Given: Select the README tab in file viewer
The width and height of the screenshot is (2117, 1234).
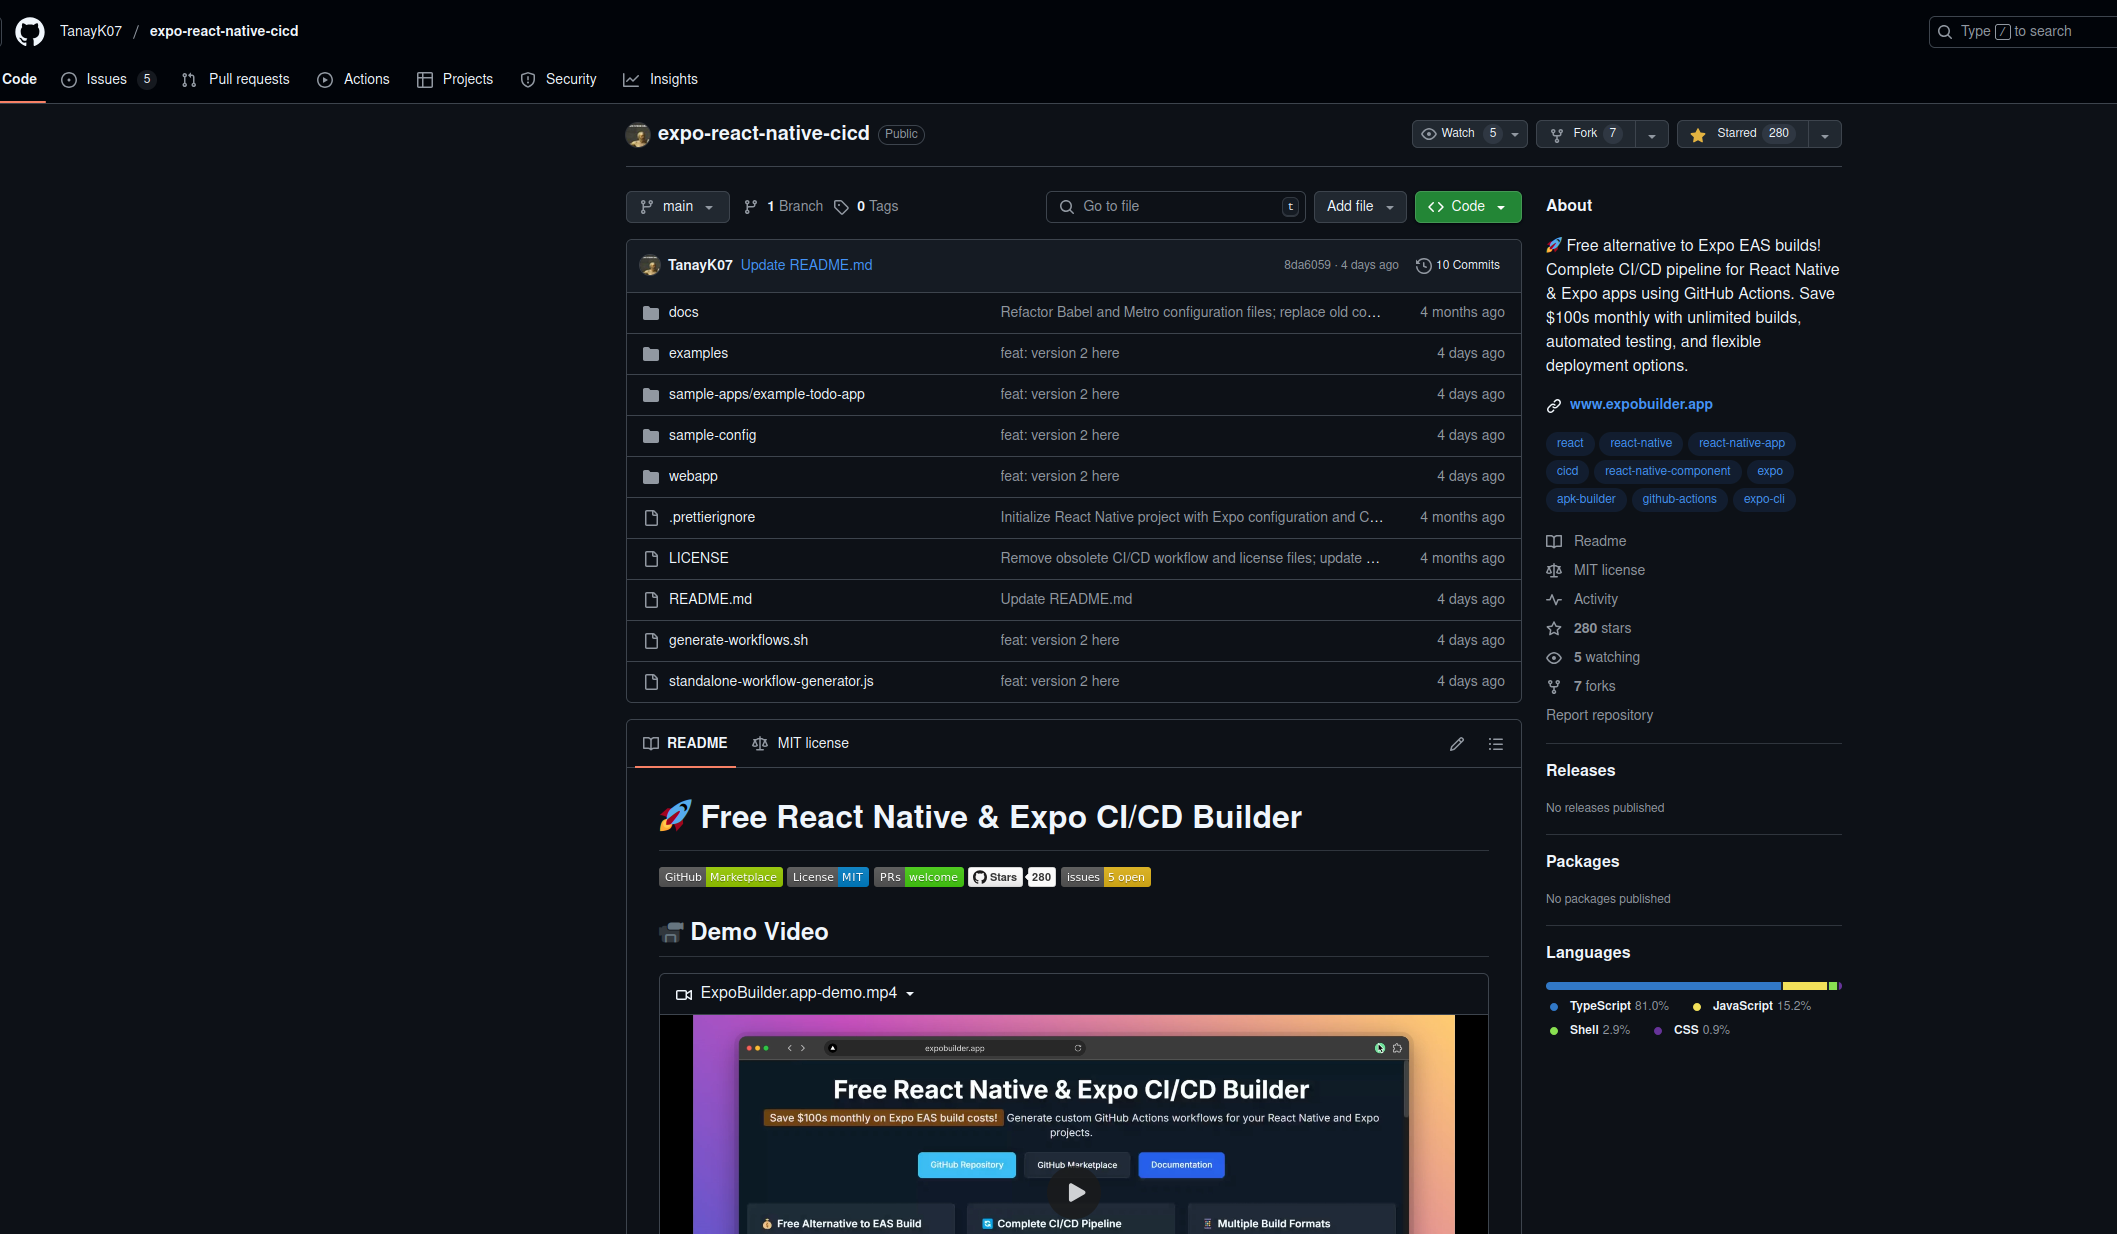Looking at the screenshot, I should [x=686, y=744].
